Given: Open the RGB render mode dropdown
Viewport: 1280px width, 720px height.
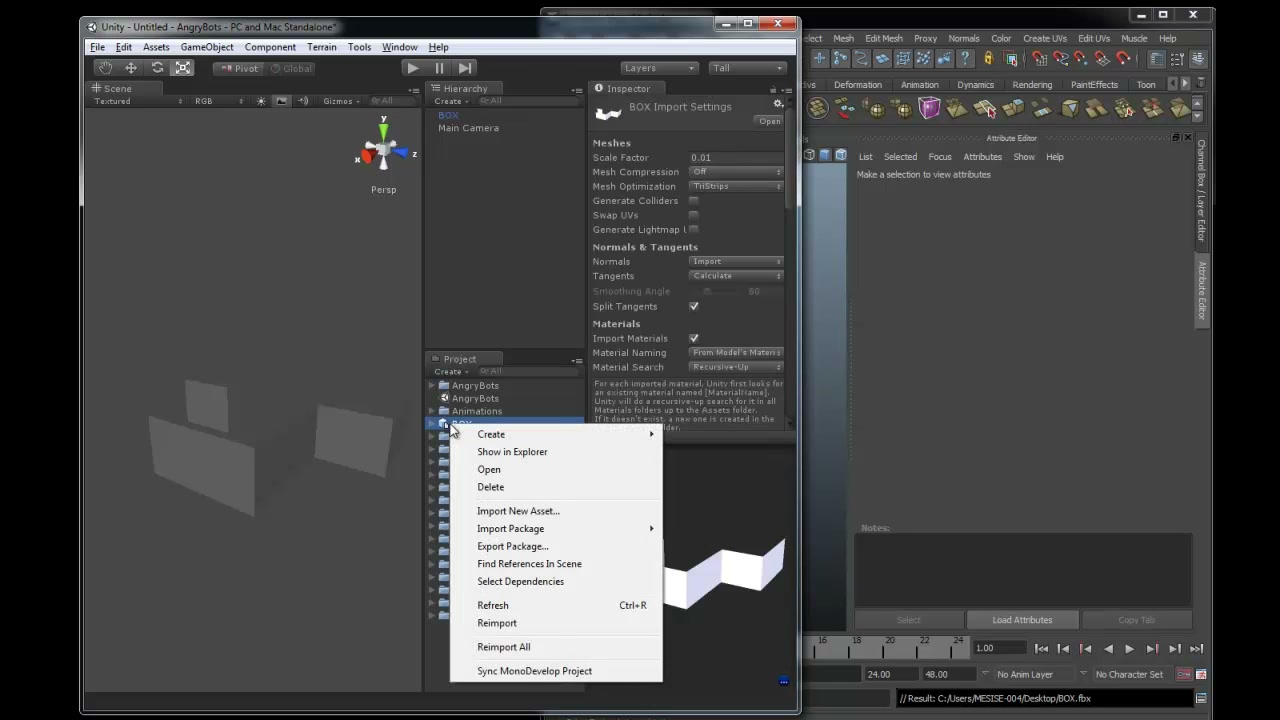Looking at the screenshot, I should coord(218,101).
